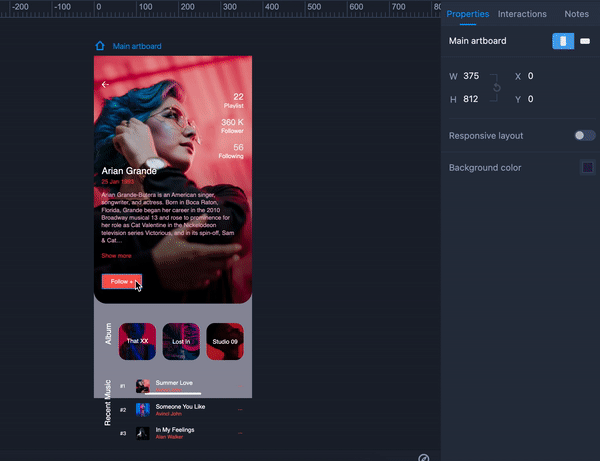This screenshot has width=600, height=461.
Task: Click the Main artboard label on canvas
Action: 137,46
